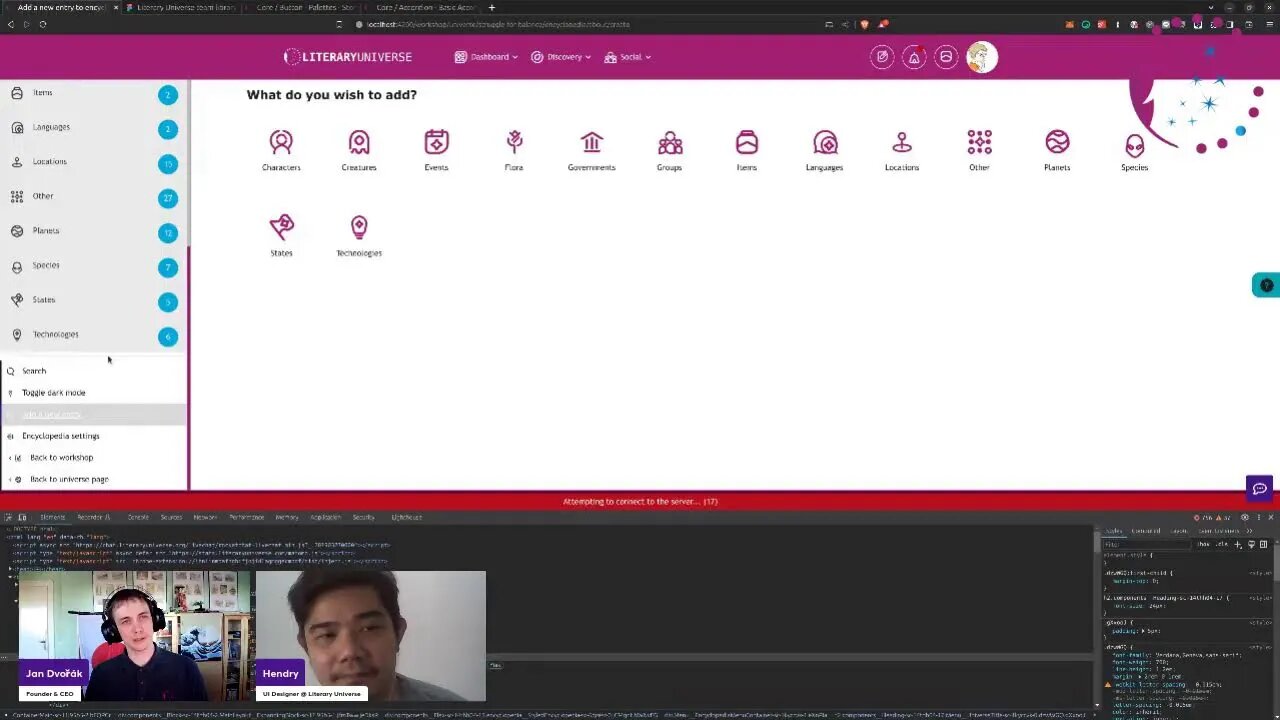Open Brave shields icon in address bar
The image size is (1280, 720).
click(864, 24)
